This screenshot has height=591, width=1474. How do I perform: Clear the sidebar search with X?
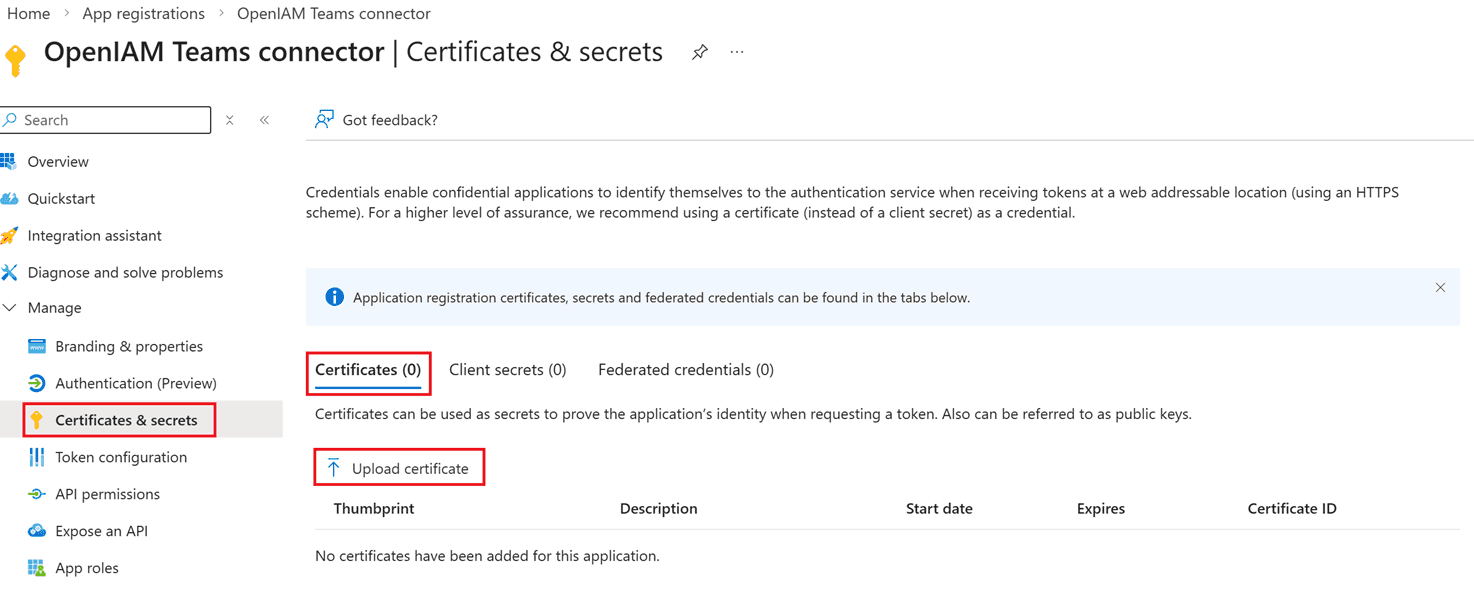pos(230,120)
